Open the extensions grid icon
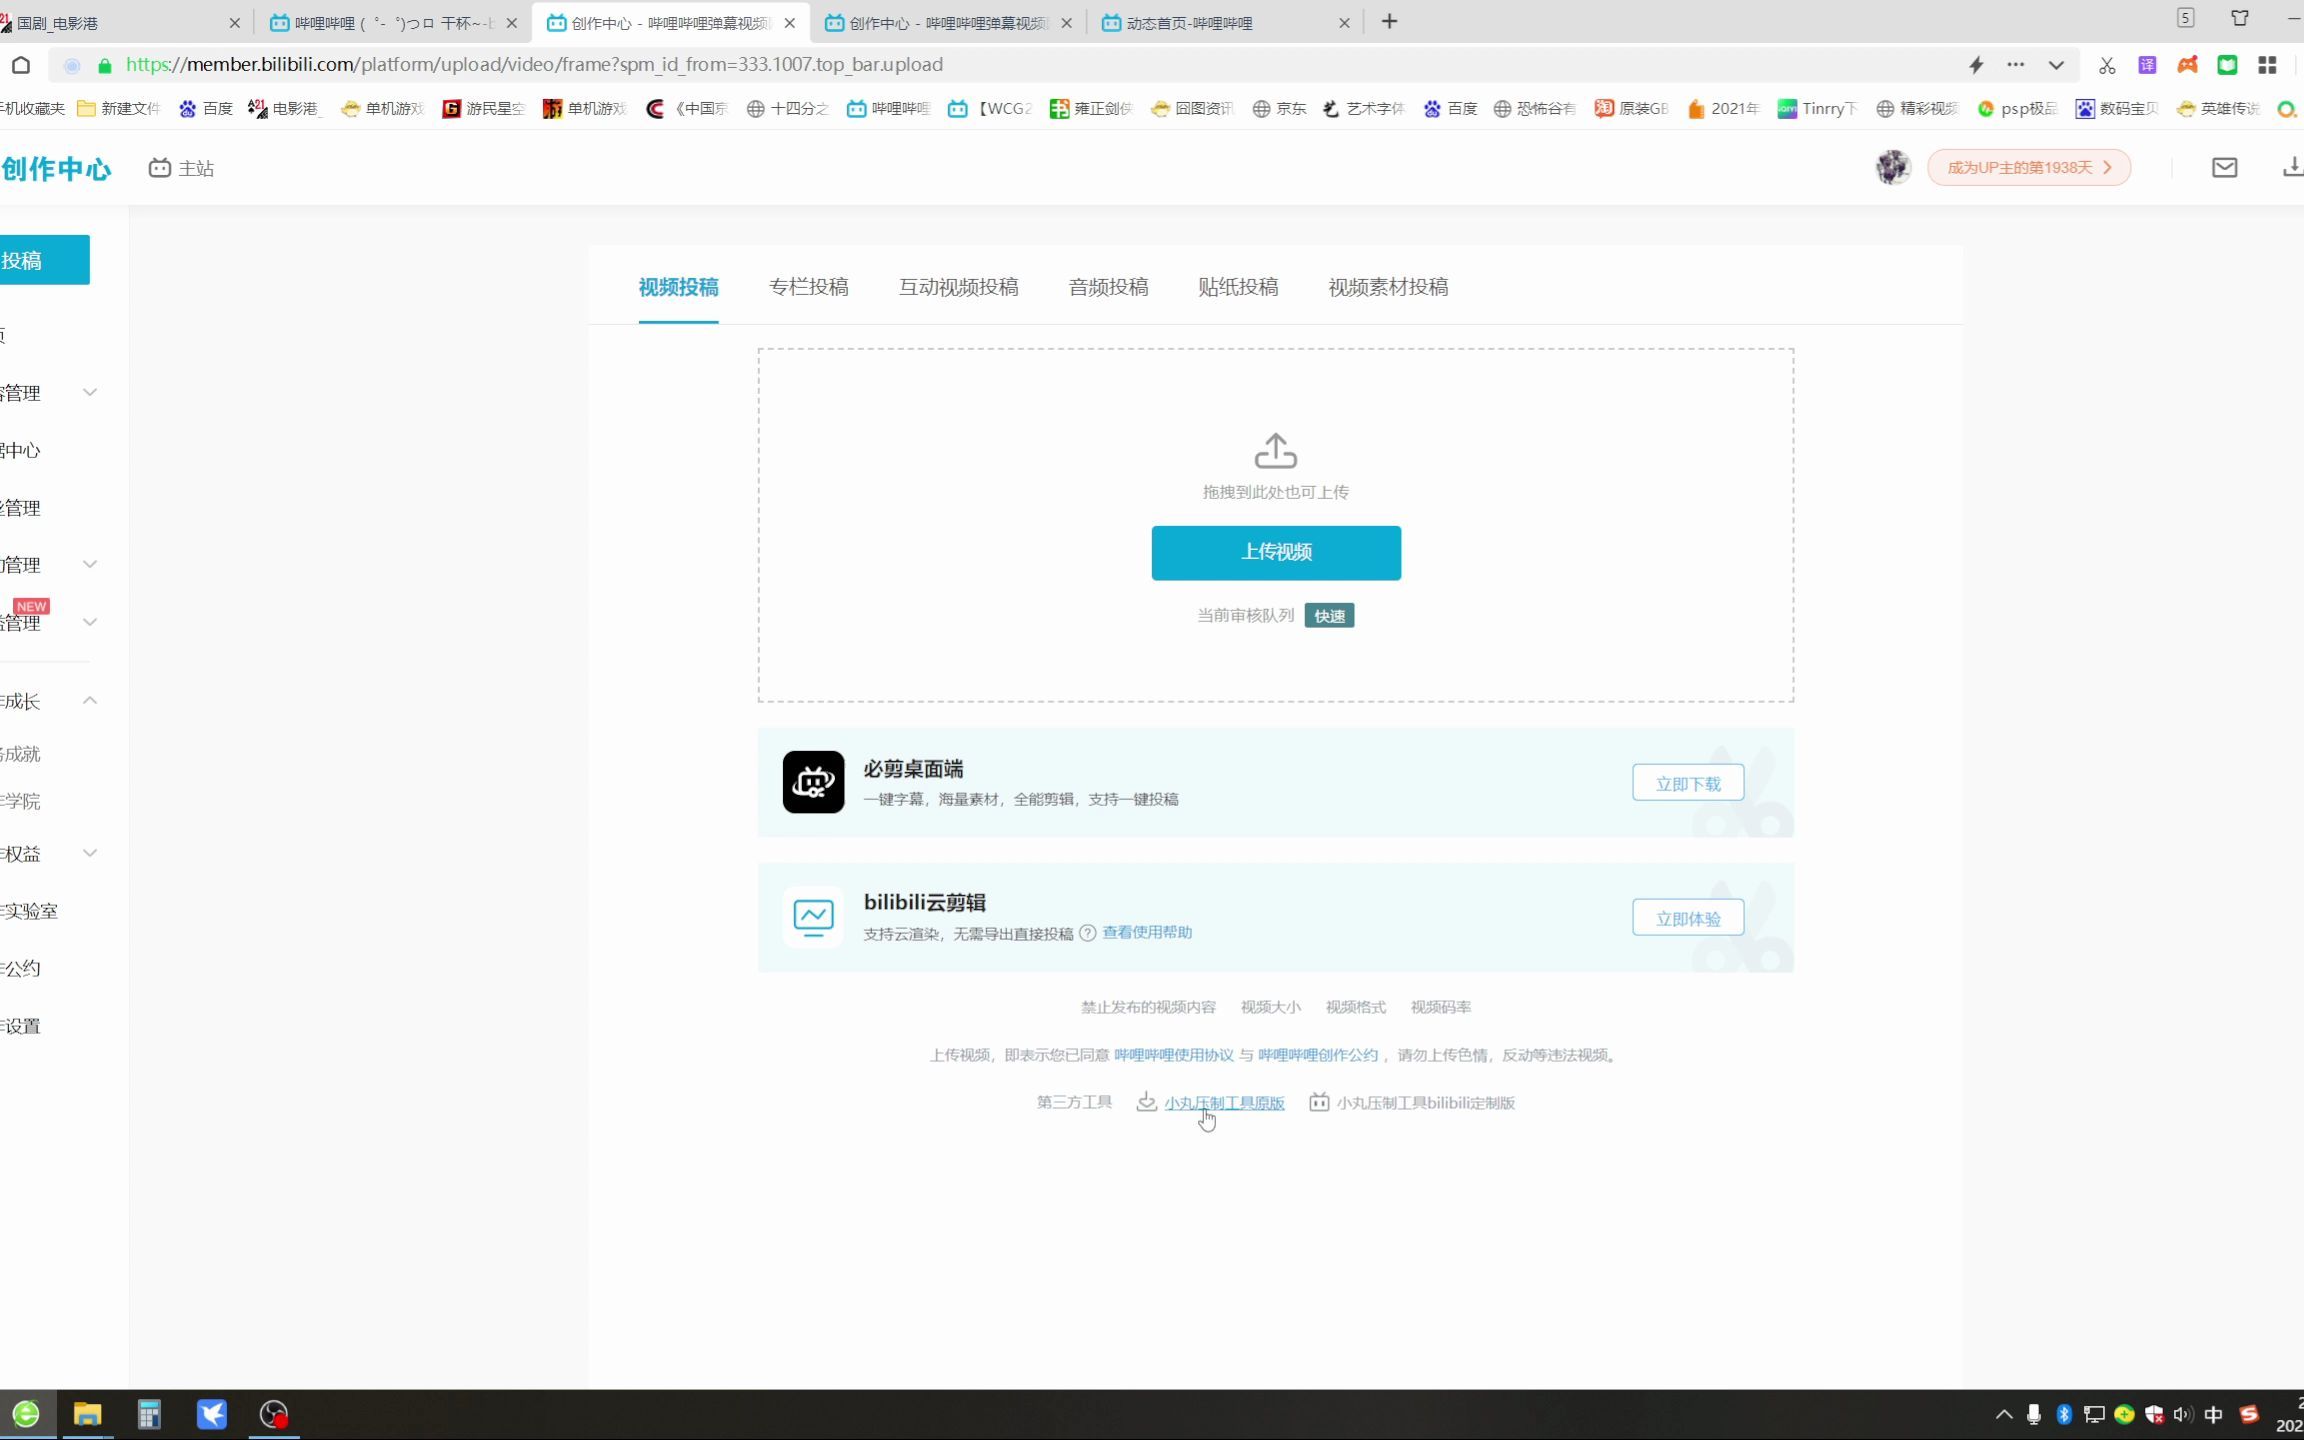The height and width of the screenshot is (1440, 2304). point(2267,65)
